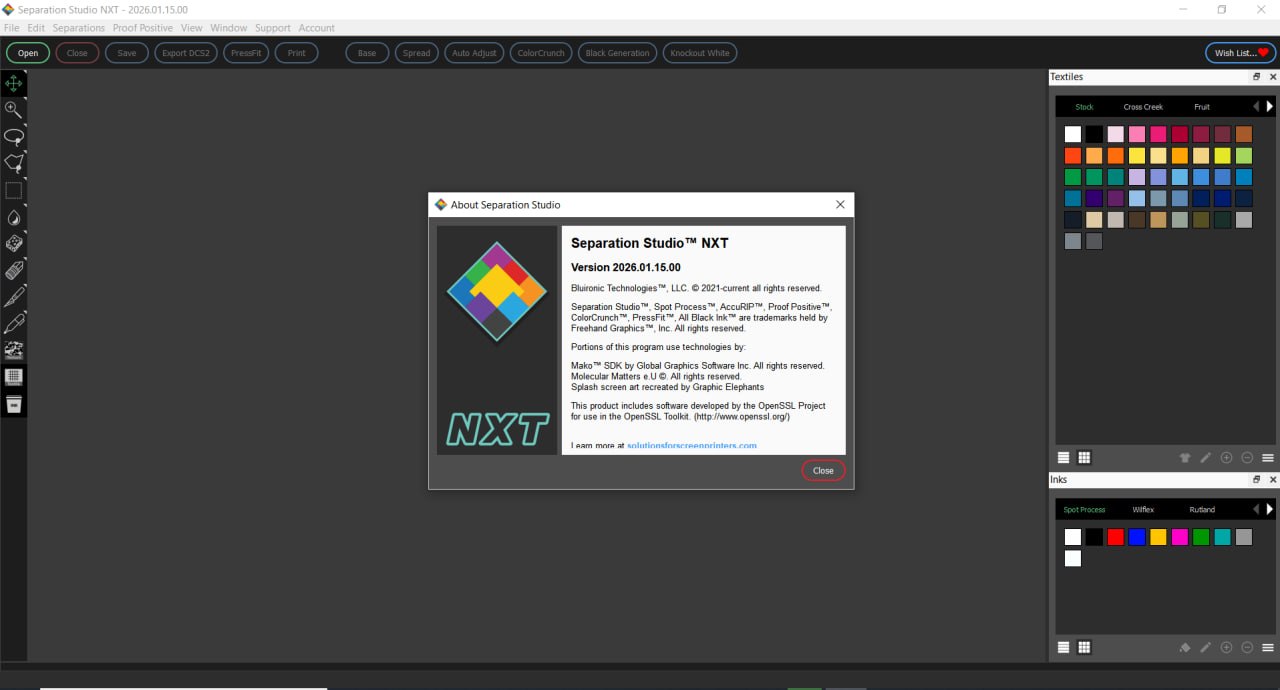1280x690 pixels.
Task: Click the PressFit toolbar button
Action: coord(246,53)
